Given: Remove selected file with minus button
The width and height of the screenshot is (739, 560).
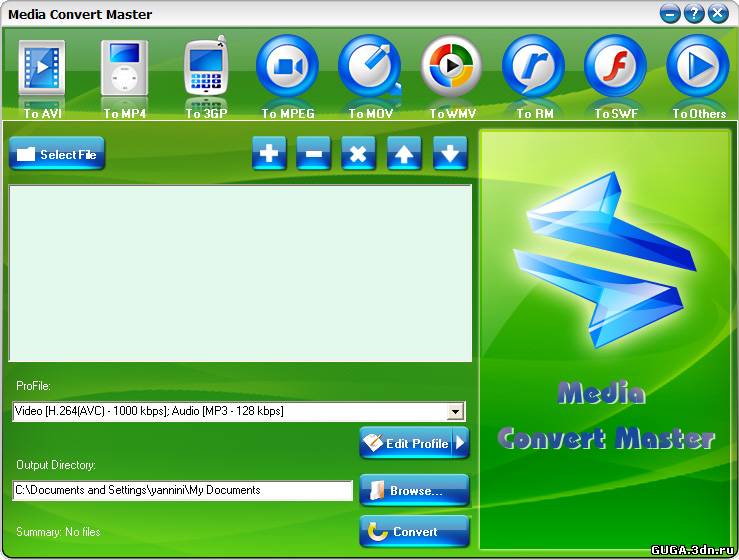Looking at the screenshot, I should click(313, 153).
